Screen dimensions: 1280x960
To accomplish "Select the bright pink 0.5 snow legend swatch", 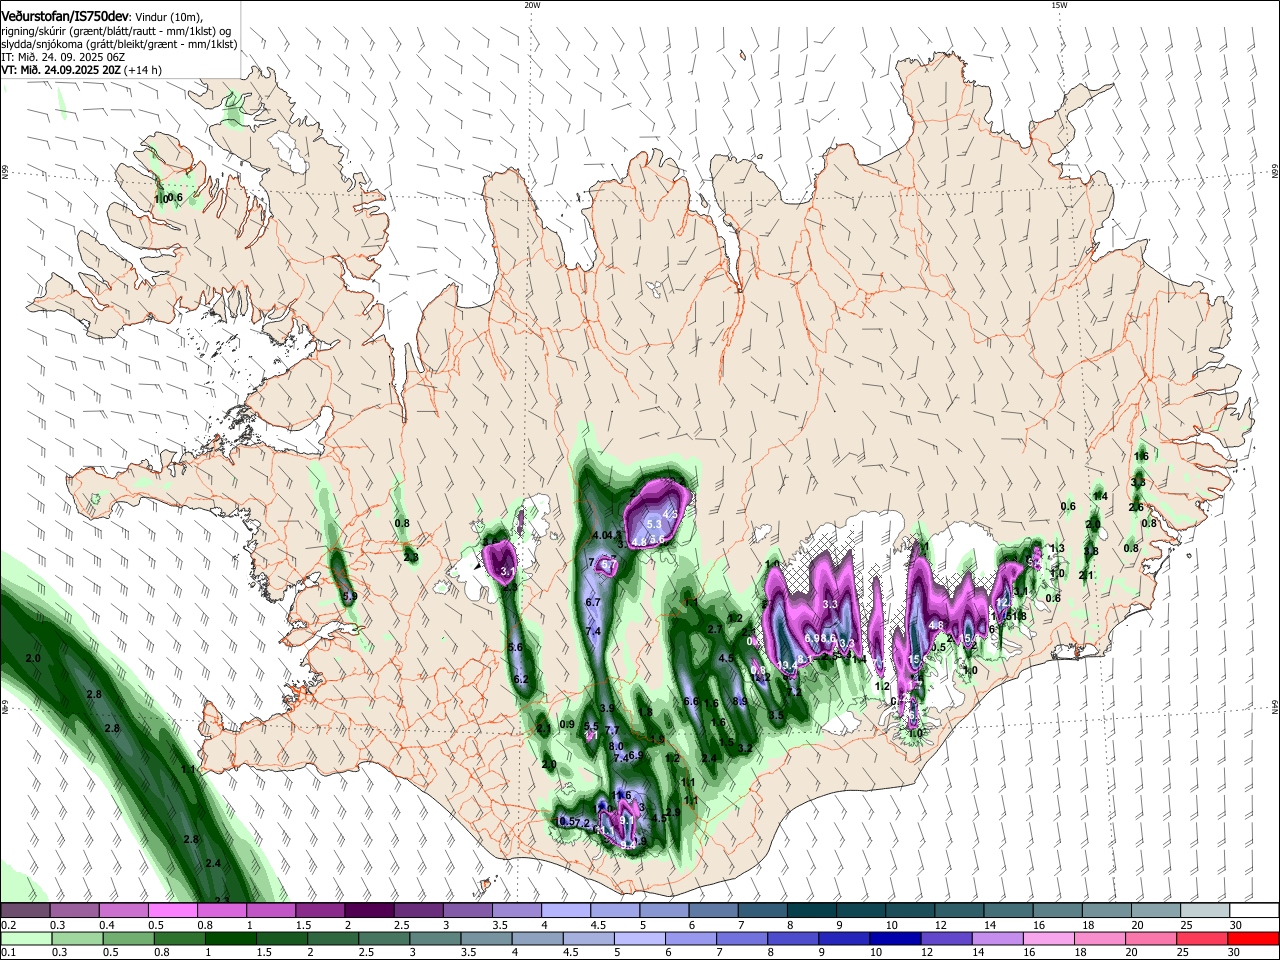I will click(173, 911).
